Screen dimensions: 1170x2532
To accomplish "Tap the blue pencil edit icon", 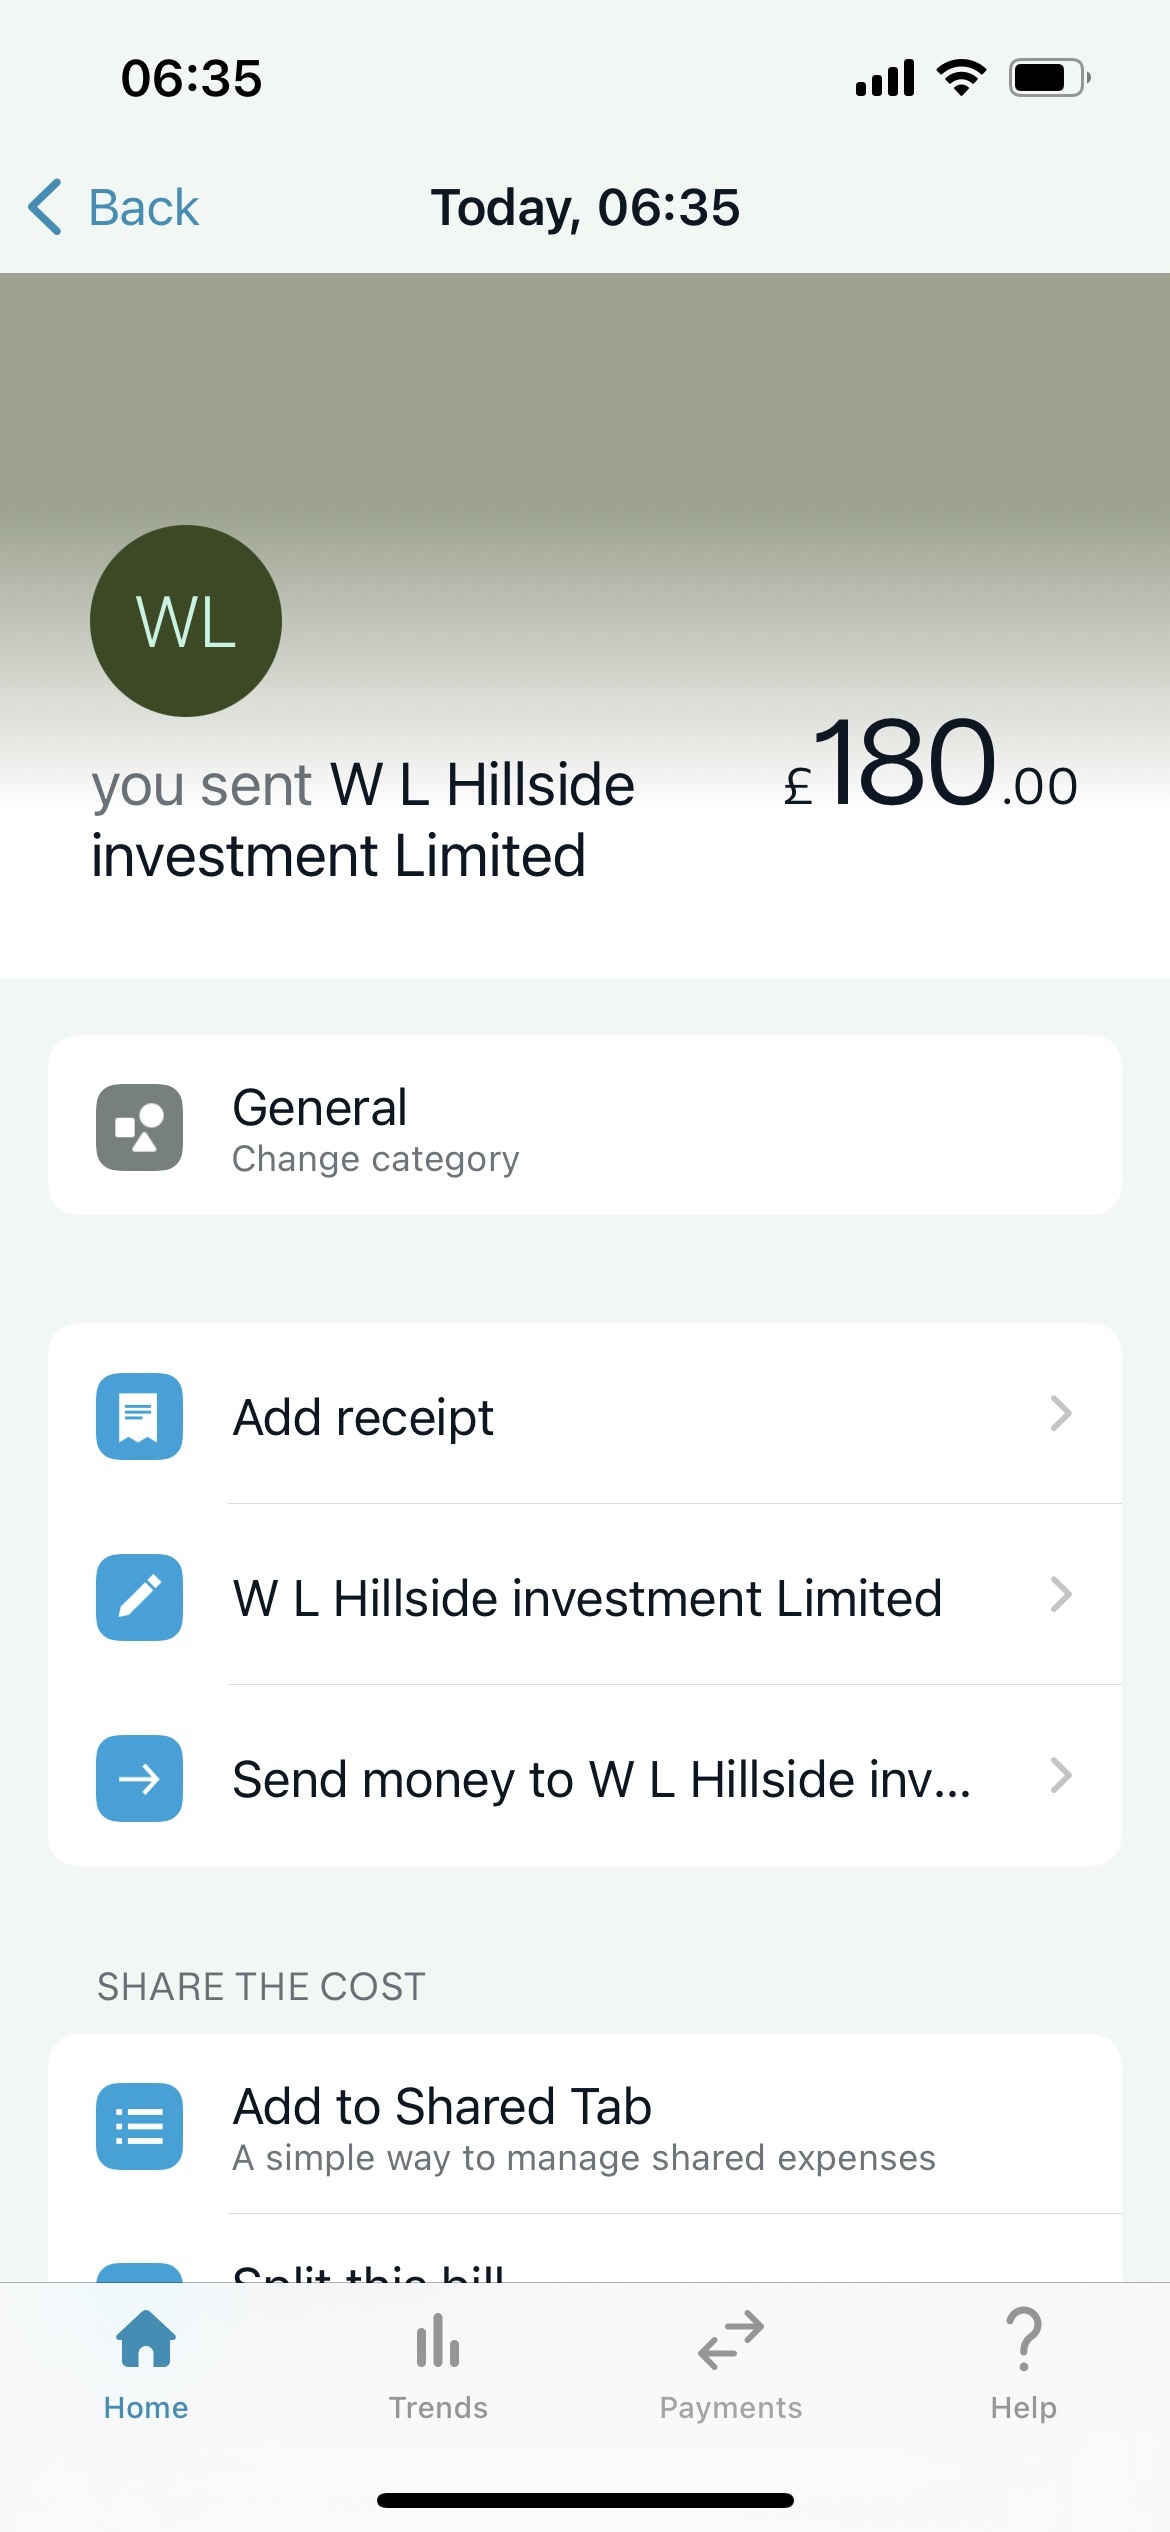I will pyautogui.click(x=139, y=1597).
